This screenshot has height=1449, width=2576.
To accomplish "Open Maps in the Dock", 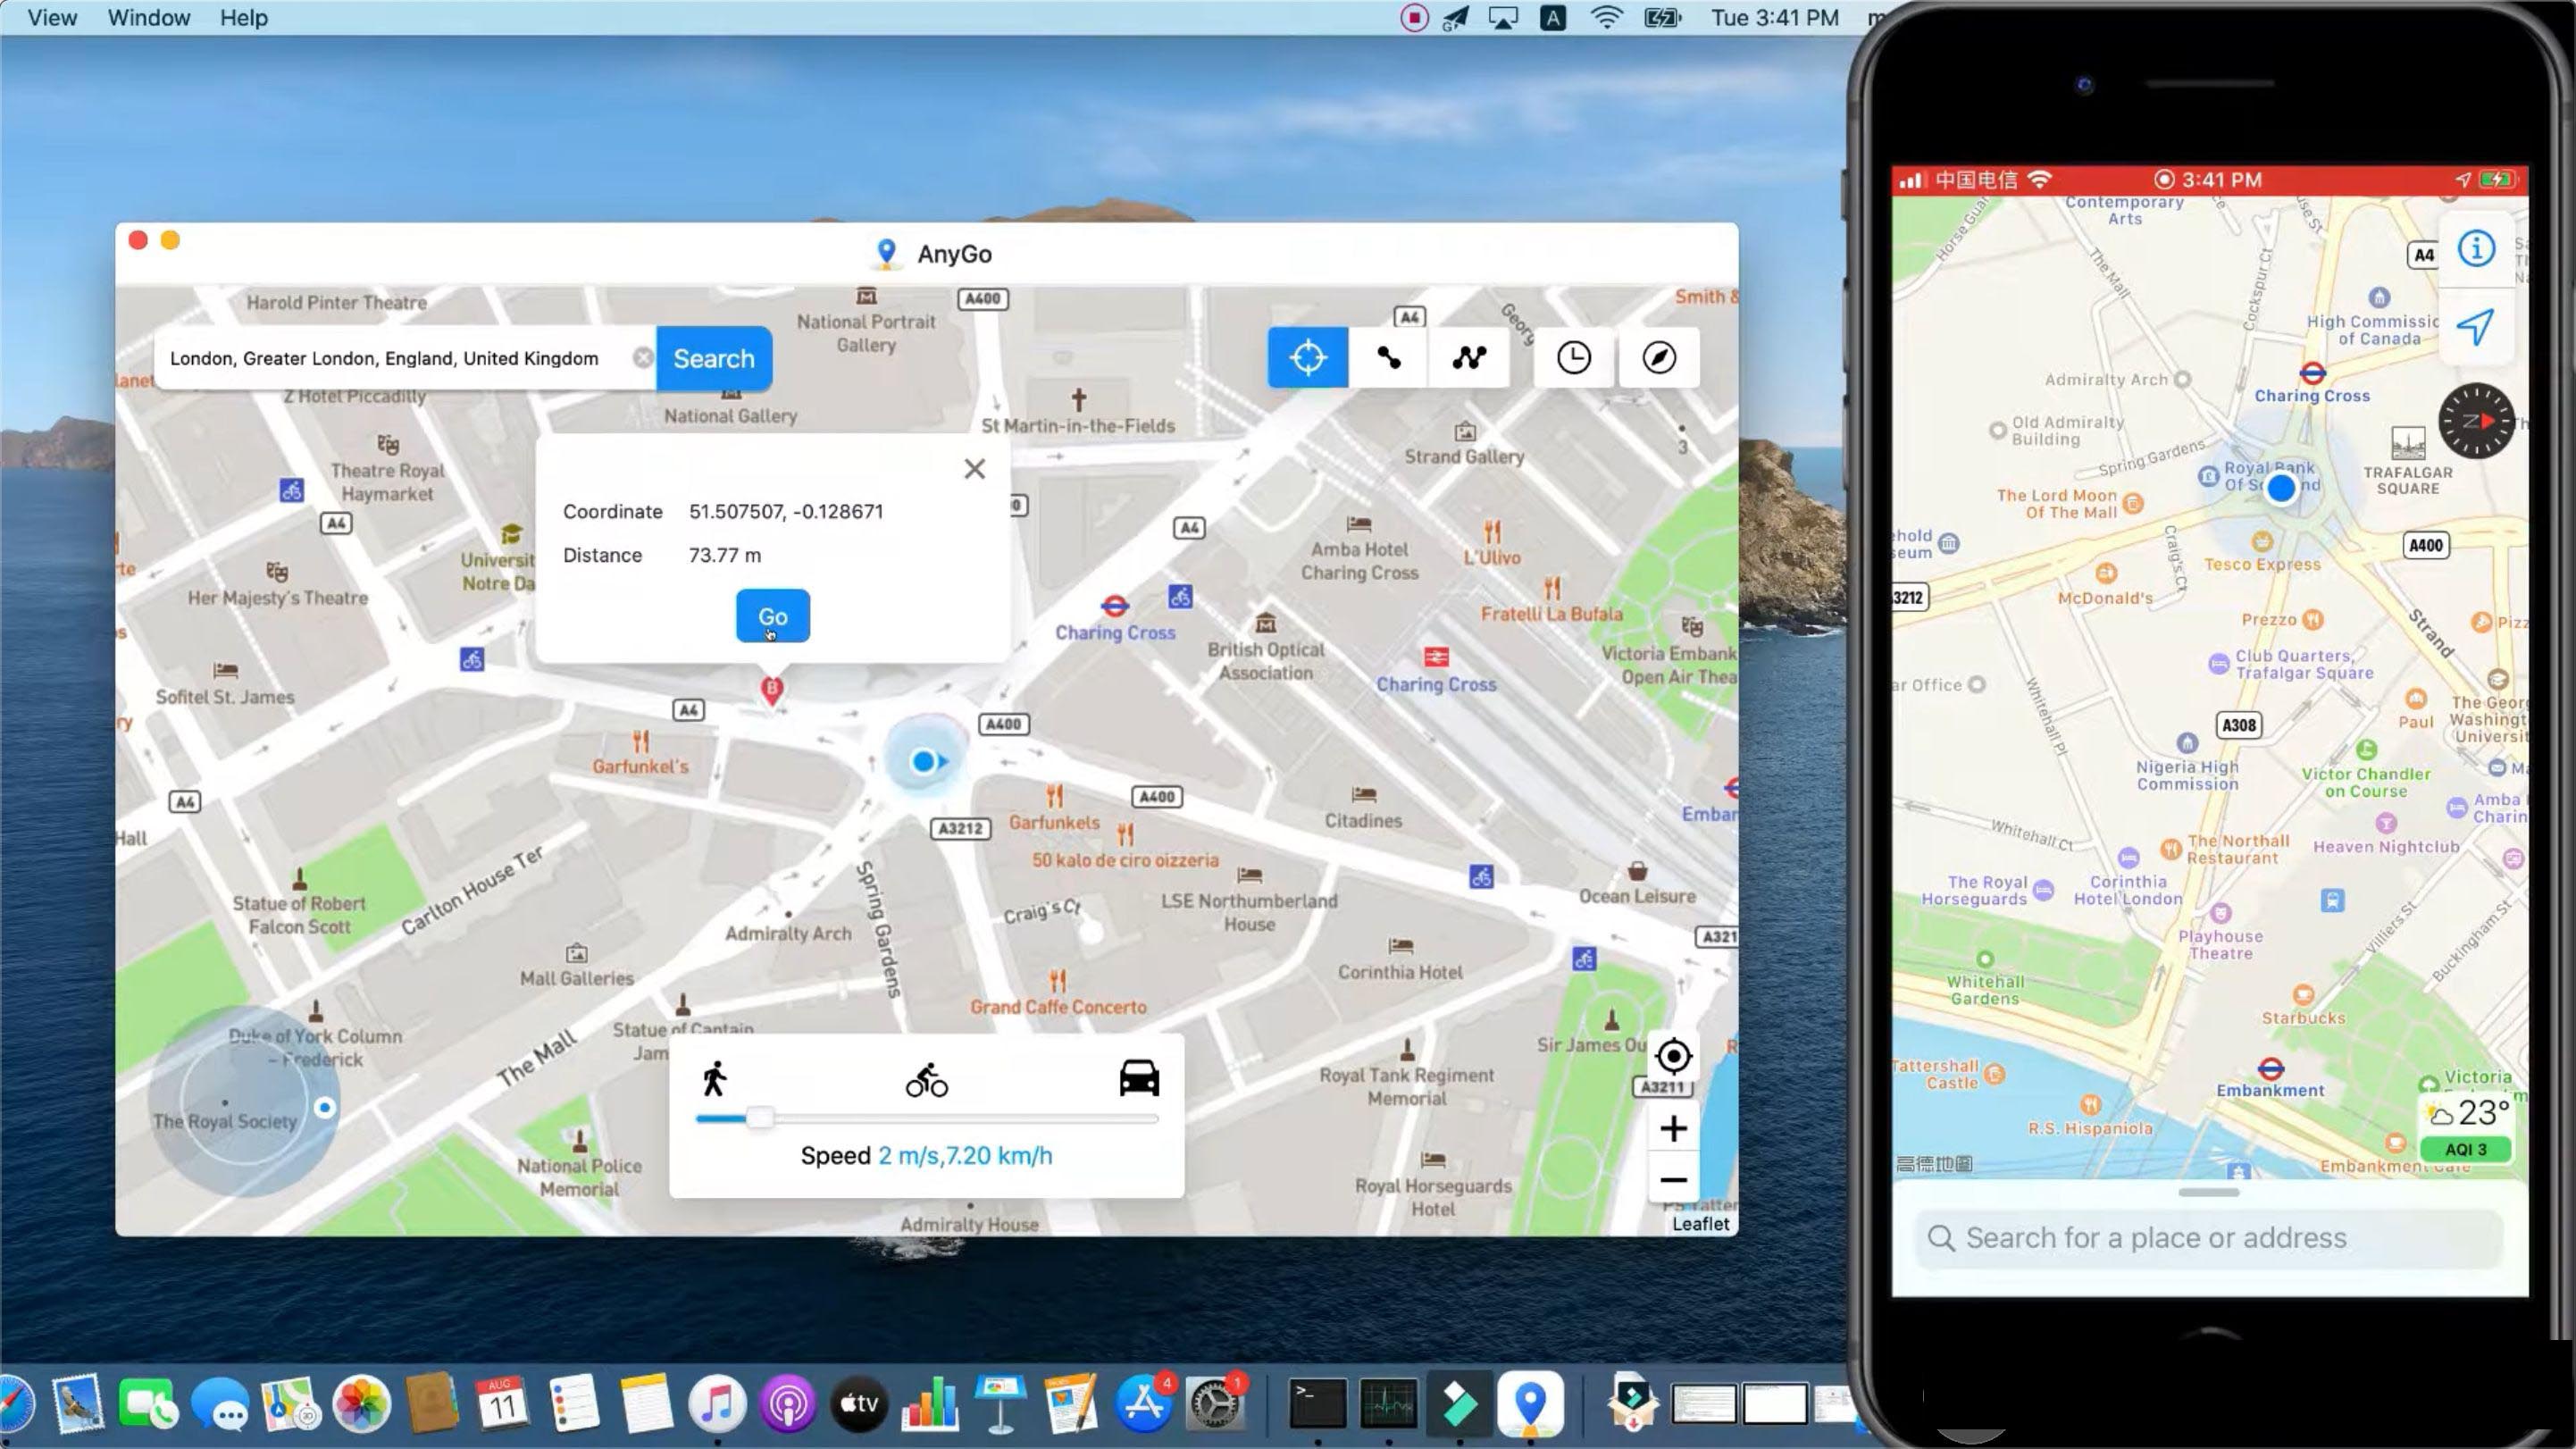I will click(x=290, y=1403).
